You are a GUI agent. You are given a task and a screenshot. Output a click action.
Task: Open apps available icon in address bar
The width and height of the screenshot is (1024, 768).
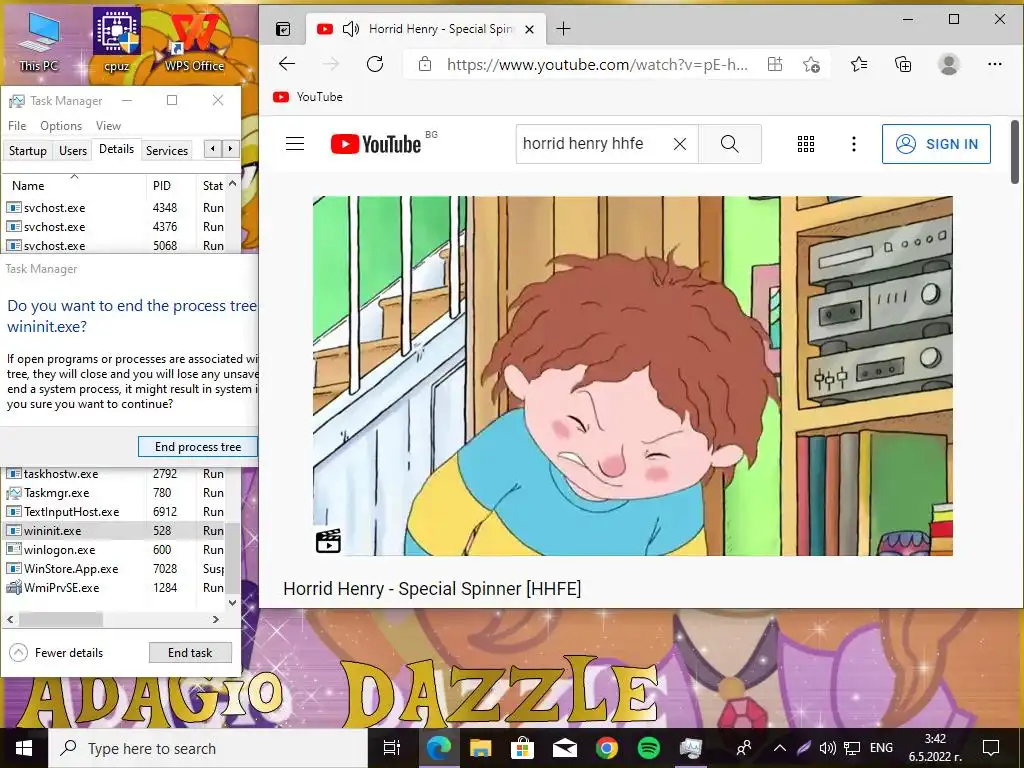click(x=775, y=64)
